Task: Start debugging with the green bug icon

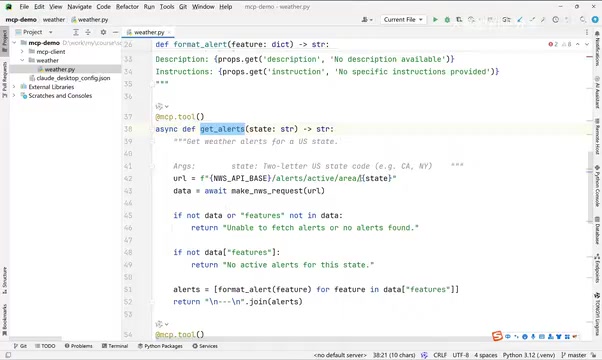Action: [x=447, y=20]
